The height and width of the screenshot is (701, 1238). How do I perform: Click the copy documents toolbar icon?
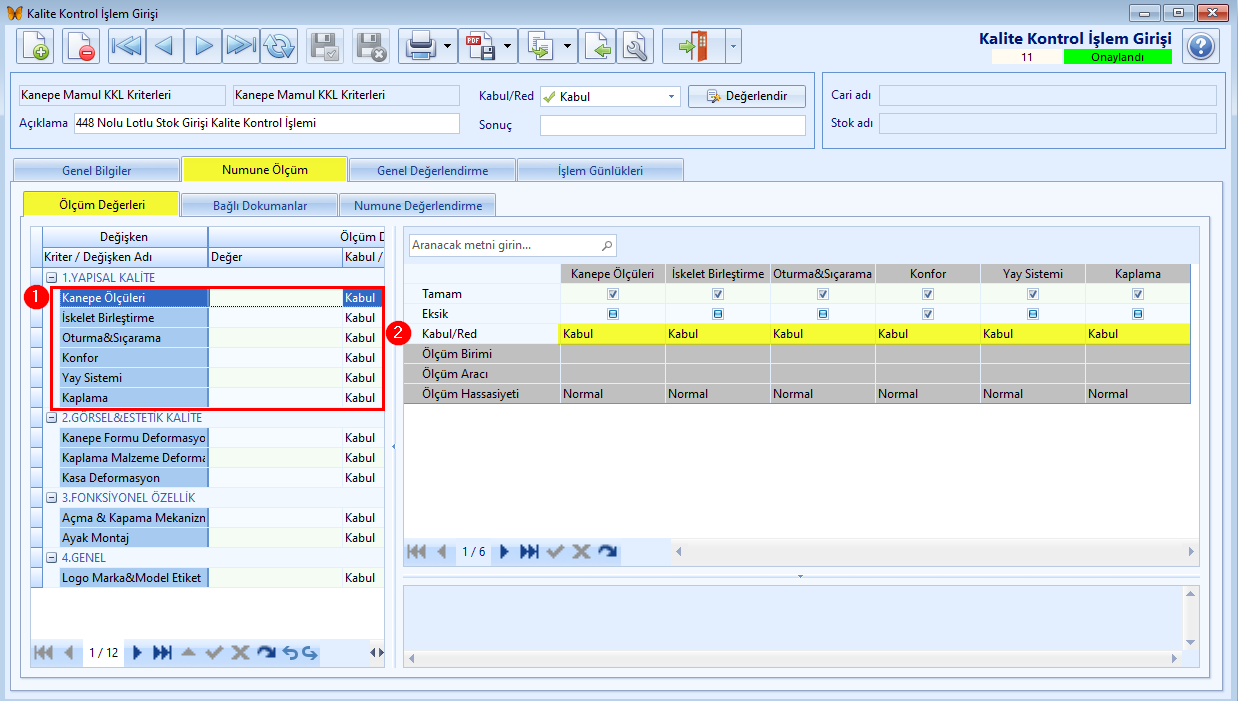click(541, 46)
